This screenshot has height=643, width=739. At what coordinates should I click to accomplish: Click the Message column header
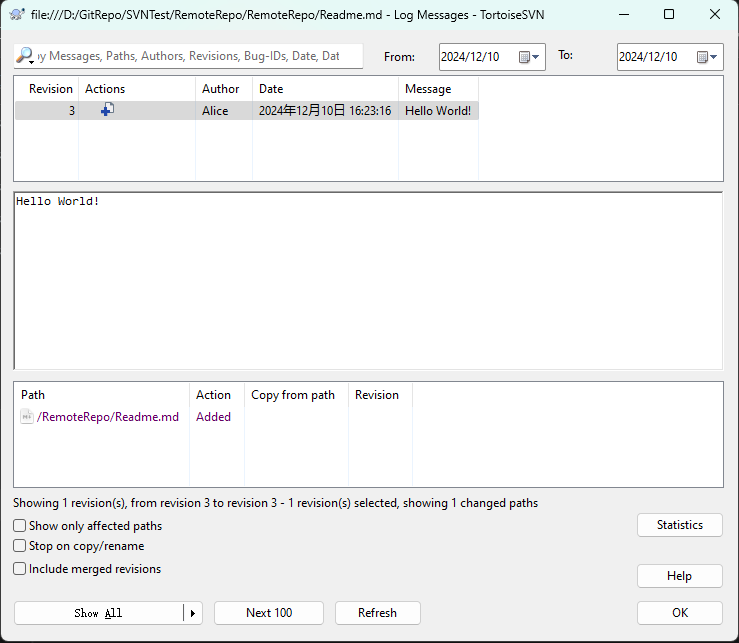pyautogui.click(x=438, y=89)
